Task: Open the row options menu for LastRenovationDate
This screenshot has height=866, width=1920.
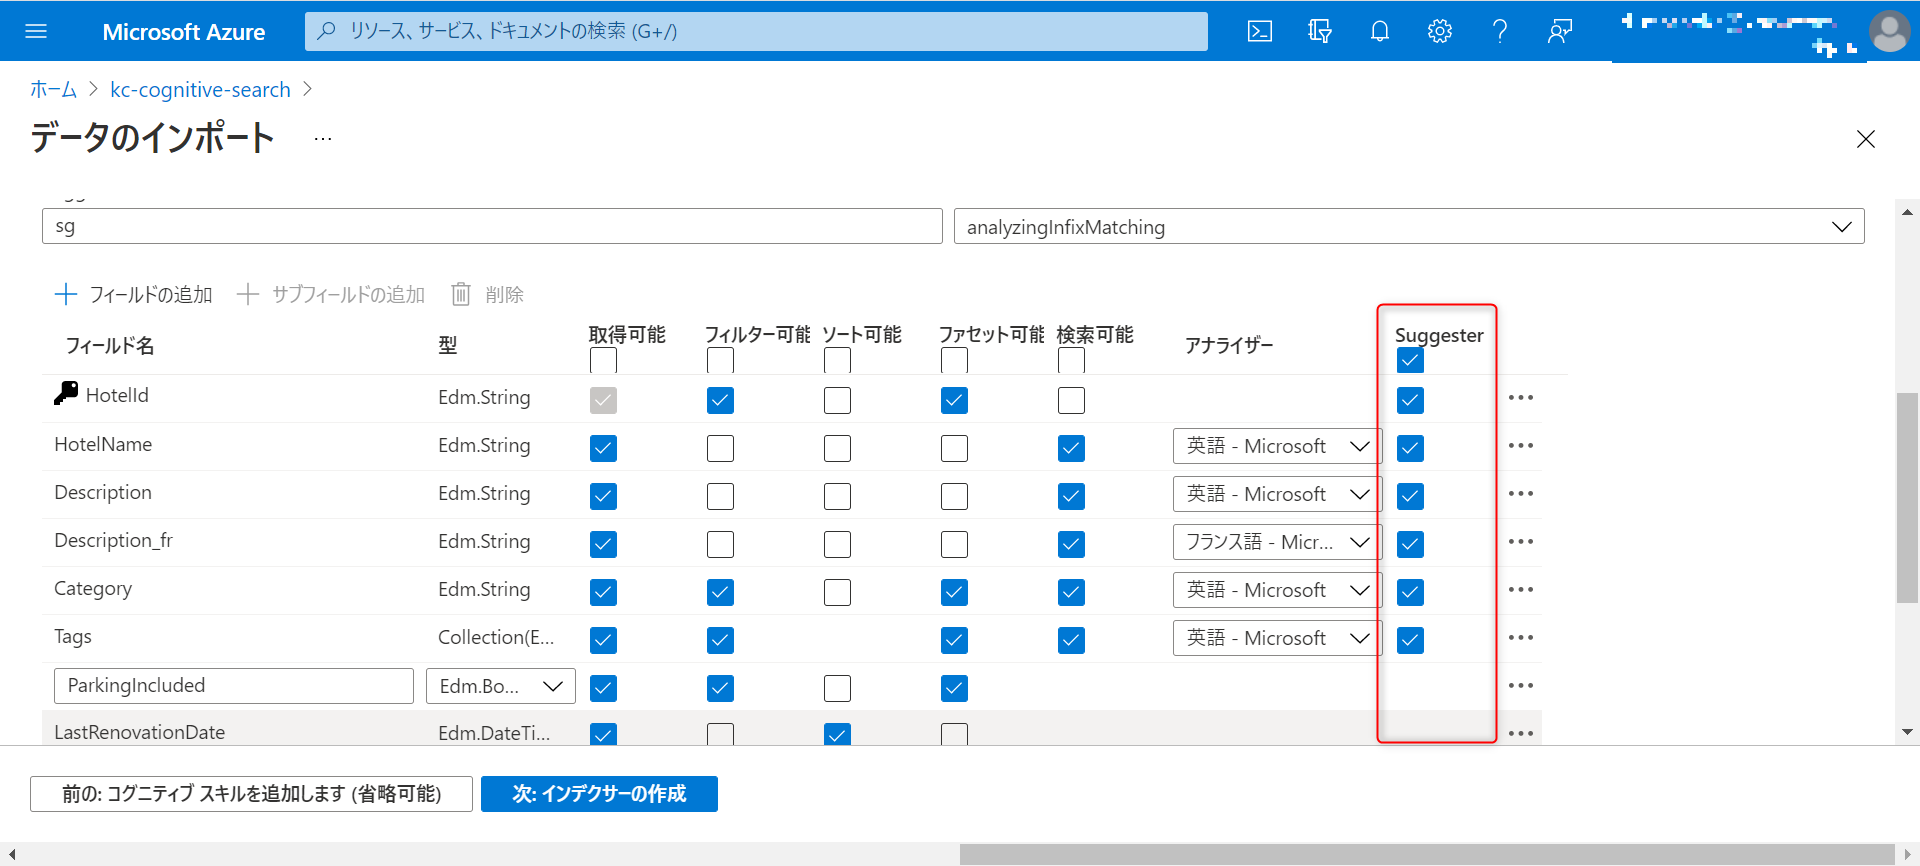Action: 1521,734
